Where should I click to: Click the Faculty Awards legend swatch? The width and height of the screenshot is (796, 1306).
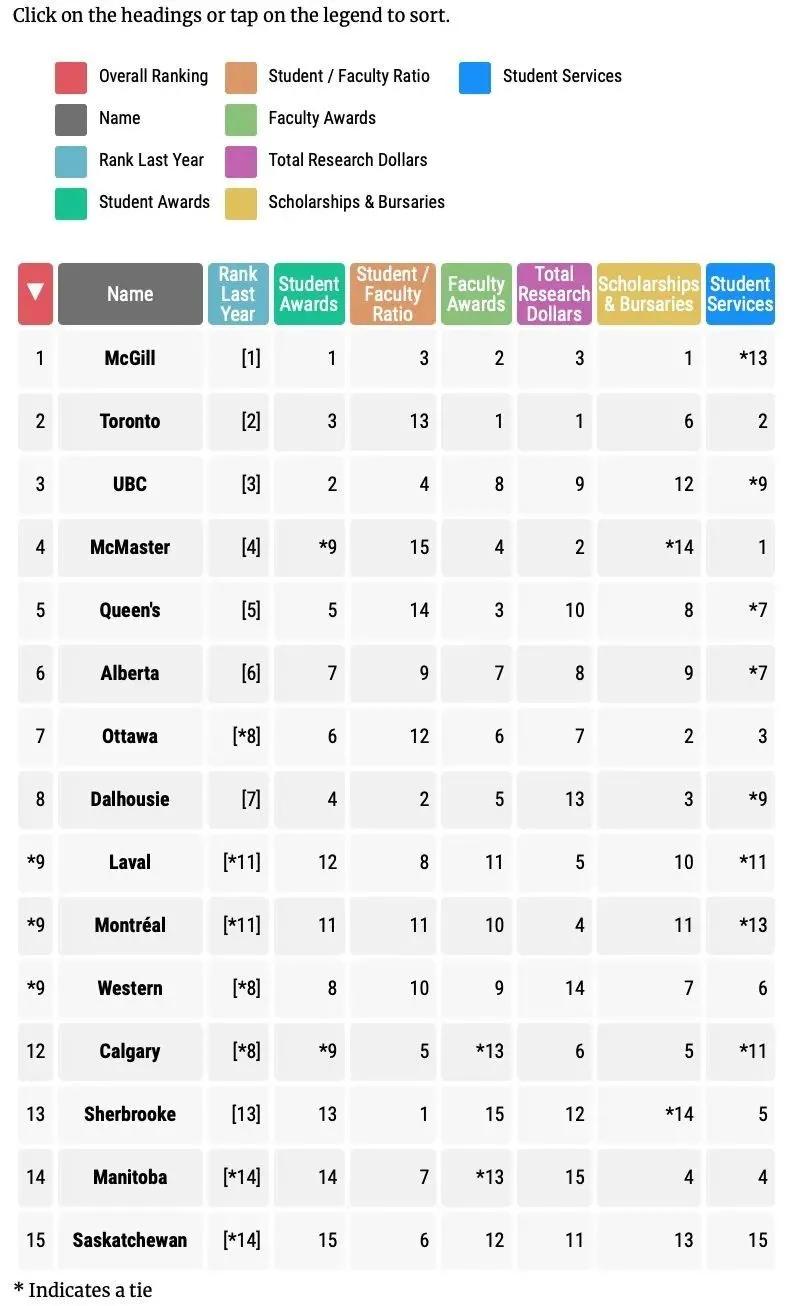241,119
